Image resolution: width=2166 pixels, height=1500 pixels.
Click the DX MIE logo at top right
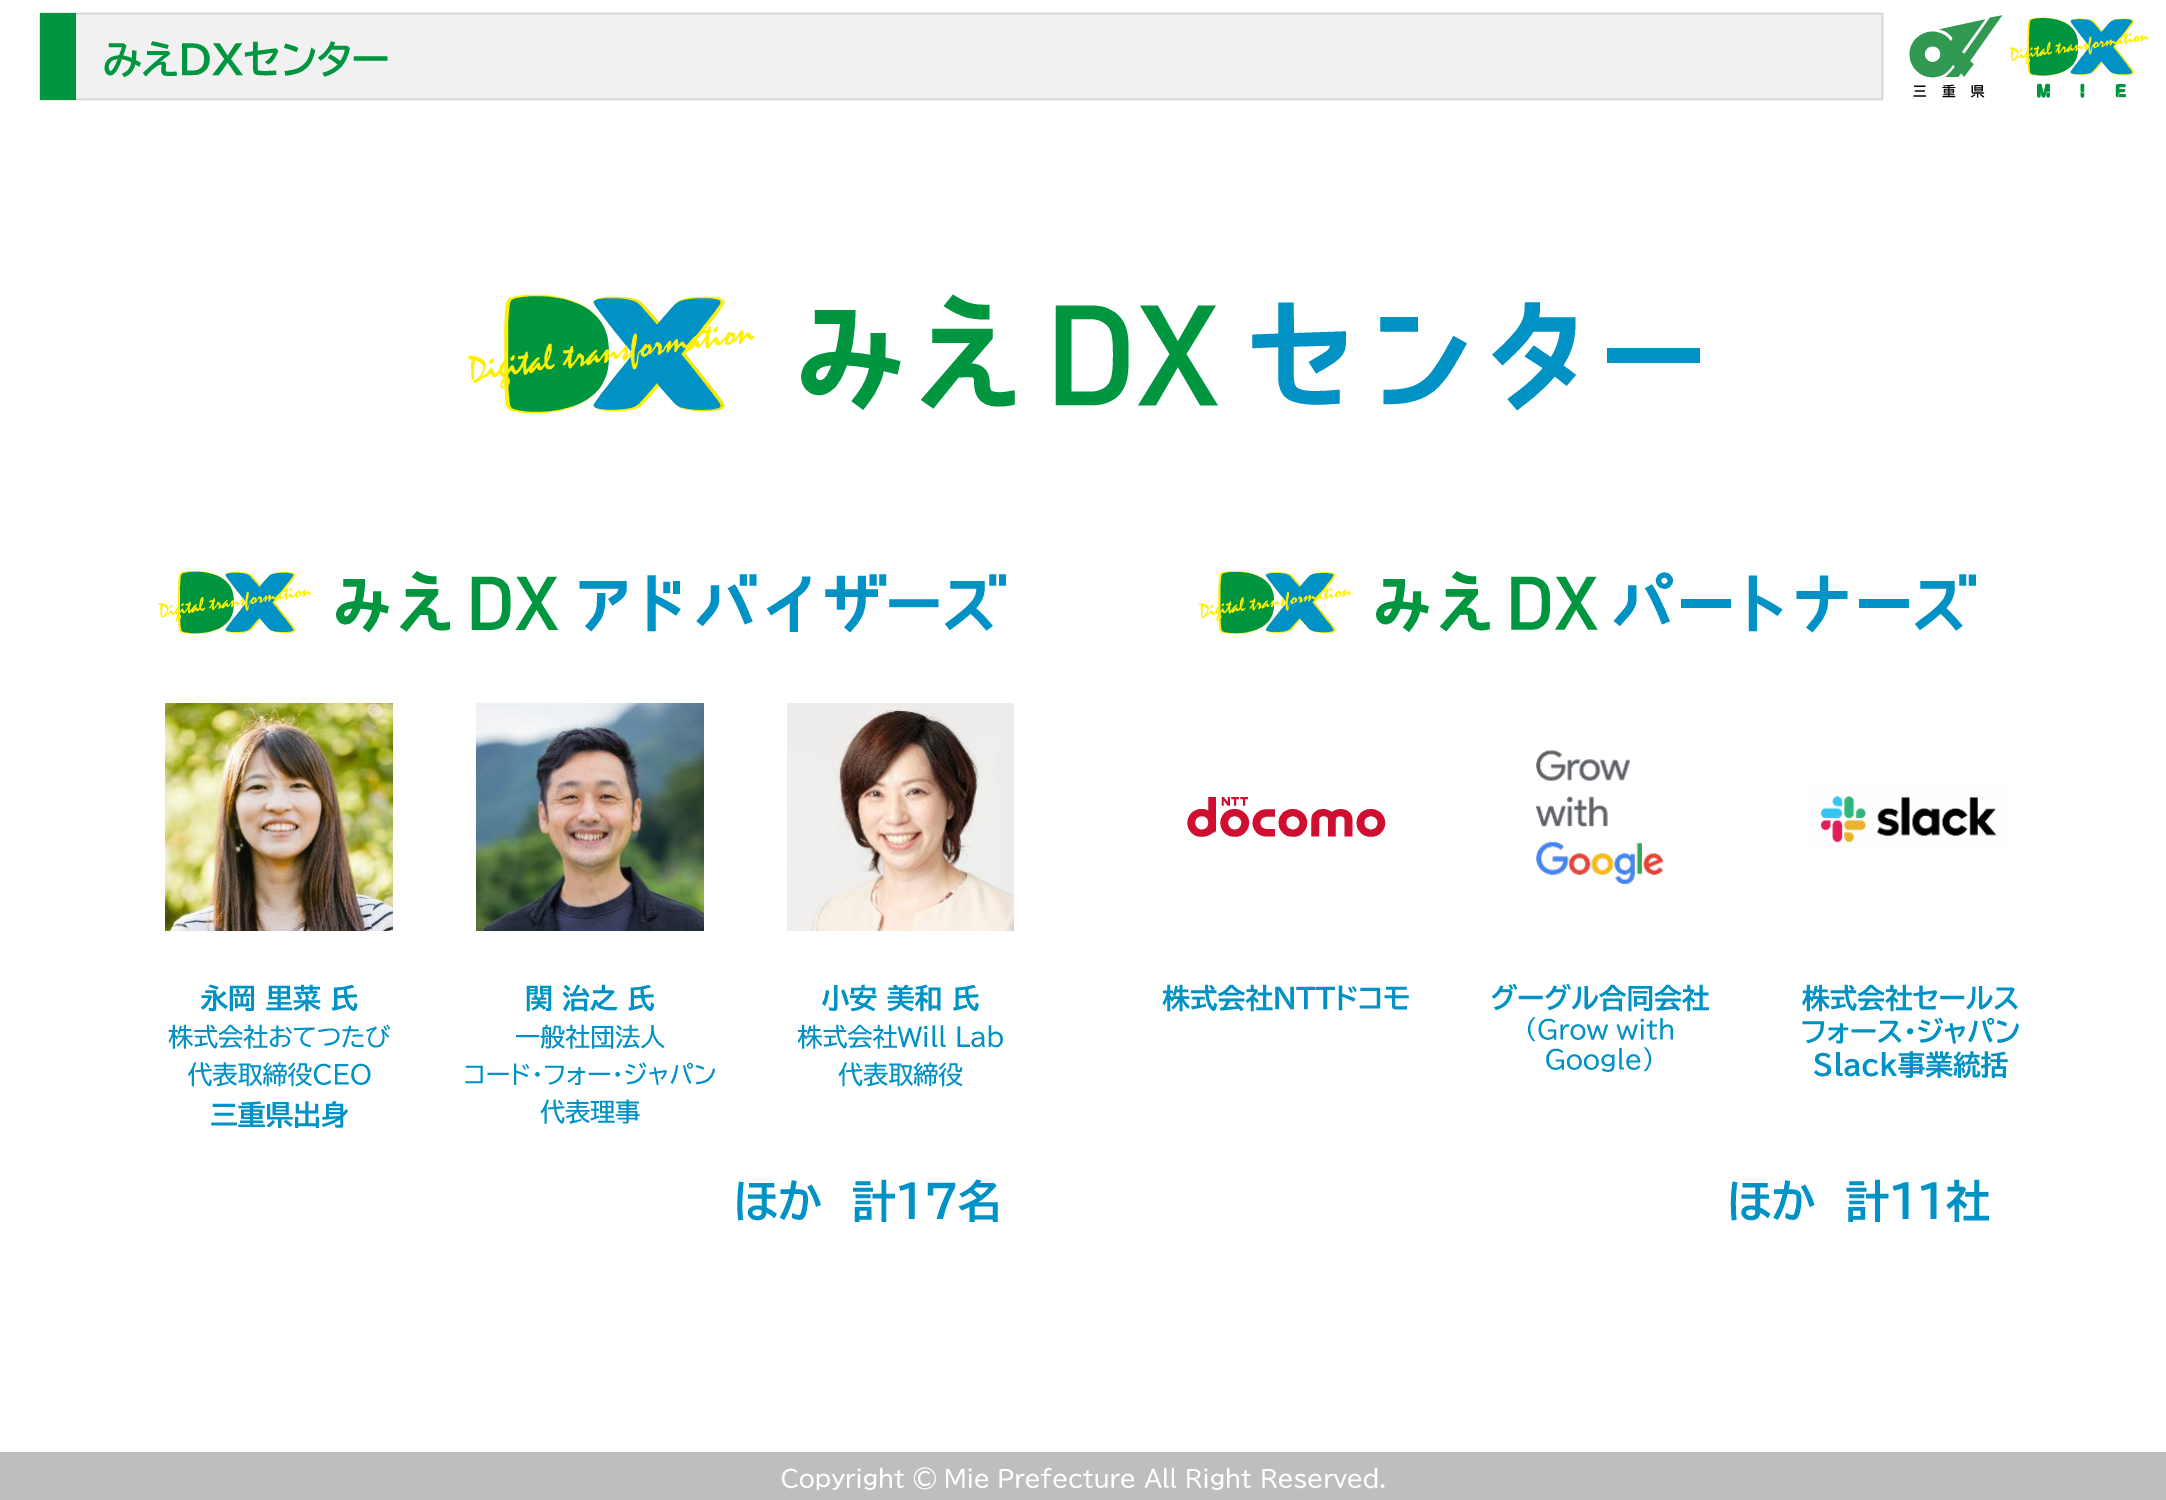[2078, 57]
